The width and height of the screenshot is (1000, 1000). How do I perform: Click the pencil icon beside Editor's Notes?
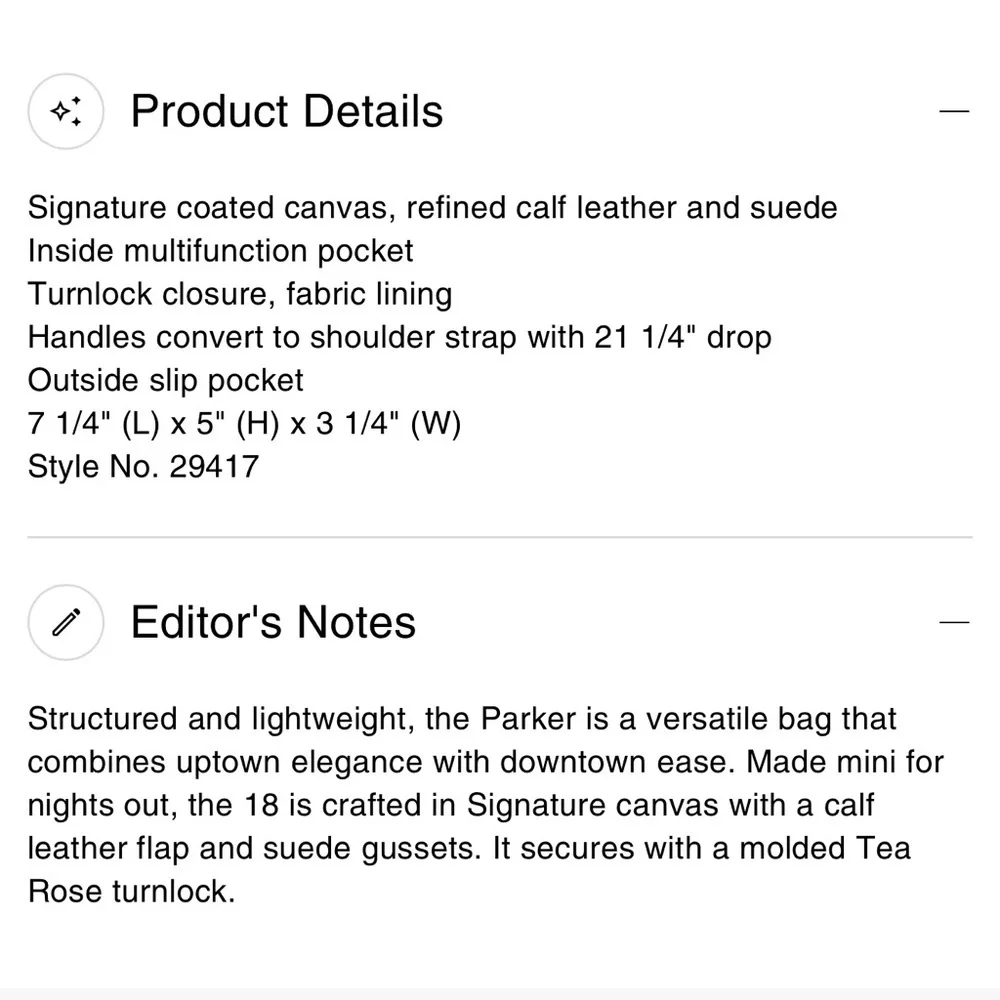[66, 623]
